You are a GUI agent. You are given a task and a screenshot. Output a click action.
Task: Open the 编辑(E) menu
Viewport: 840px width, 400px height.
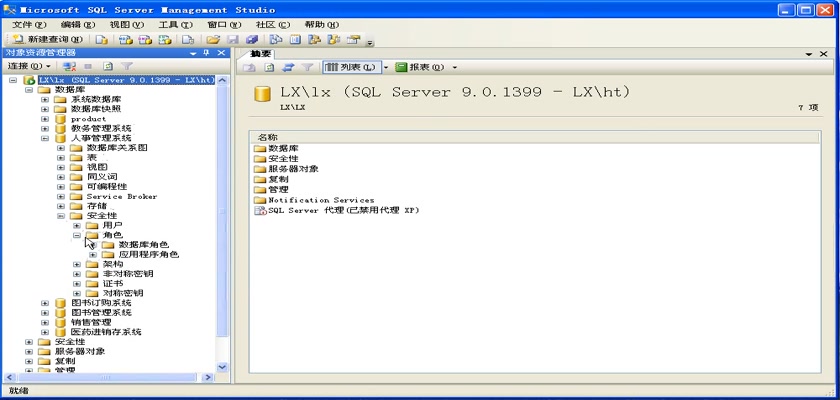click(78, 25)
